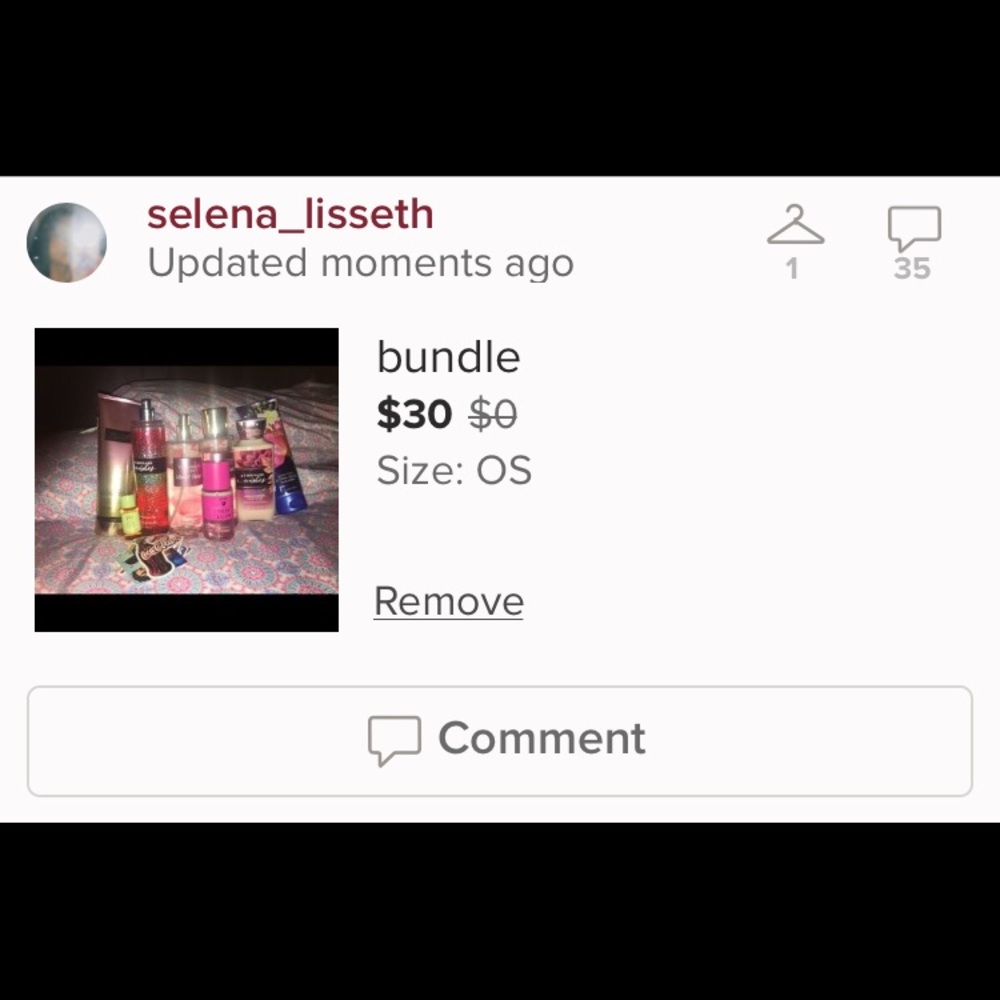Remove the bundle item from the list
1000x1000 pixels.
[x=448, y=601]
